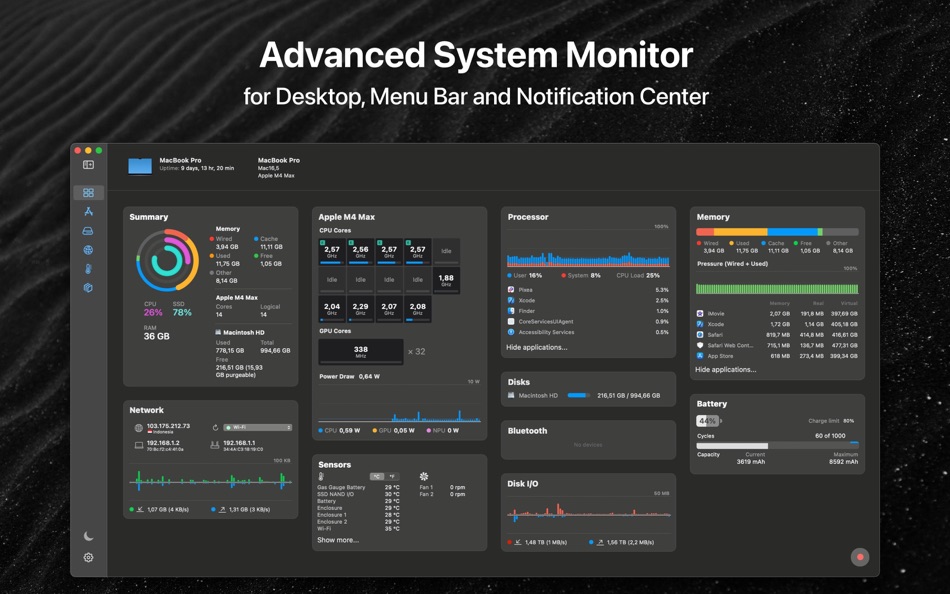The height and width of the screenshot is (594, 950).
Task: Click the Disk I/O read arrow icon
Action: [x=518, y=542]
